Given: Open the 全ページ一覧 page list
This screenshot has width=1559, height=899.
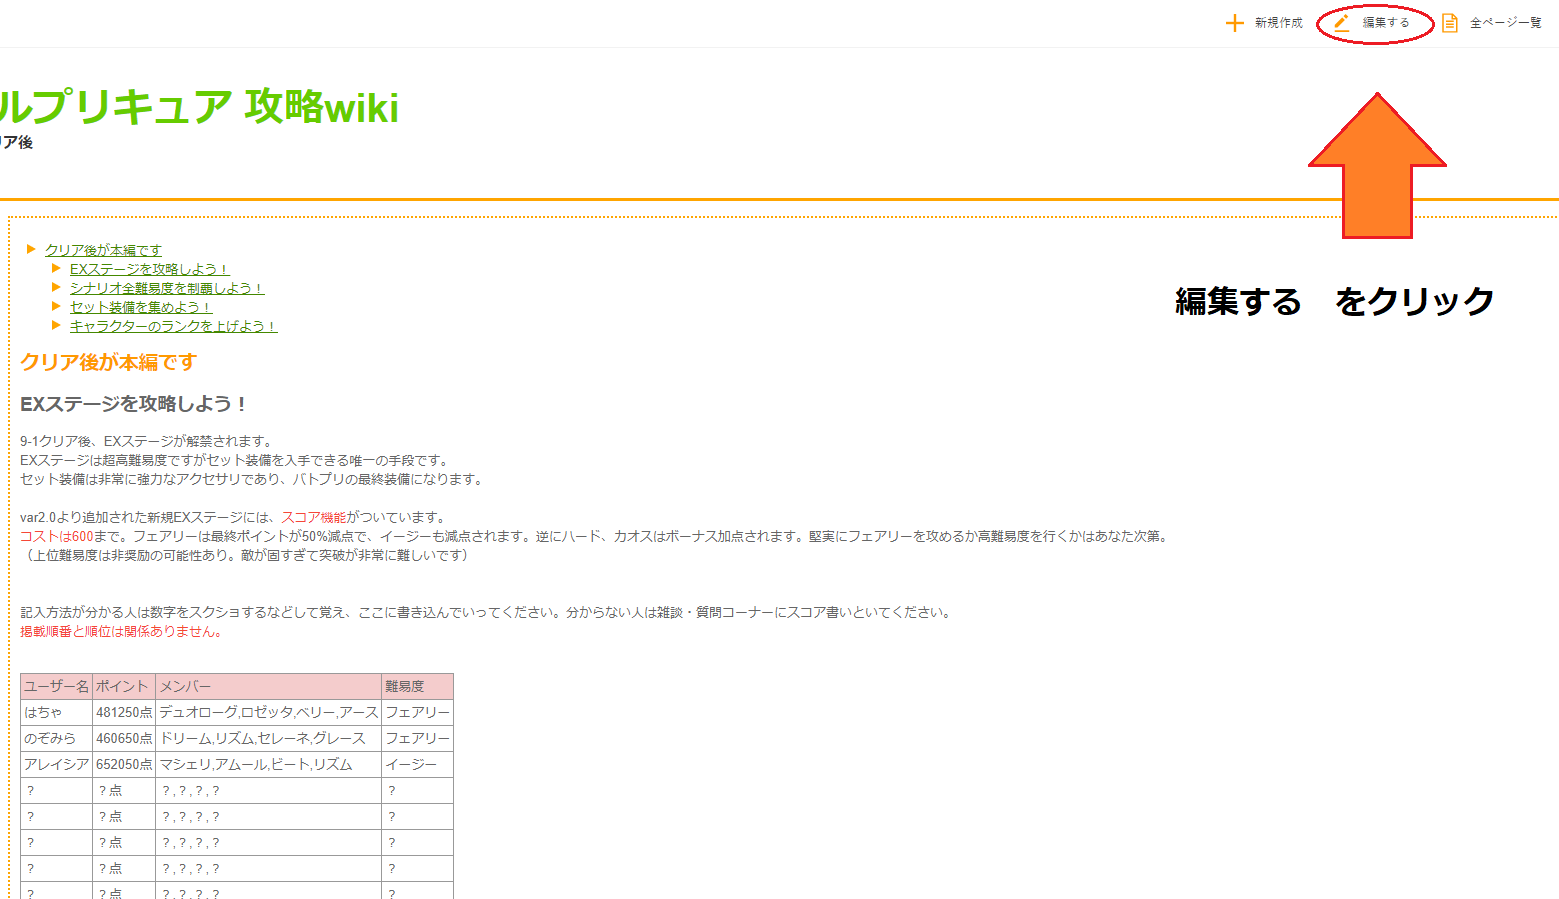Looking at the screenshot, I should [1505, 23].
